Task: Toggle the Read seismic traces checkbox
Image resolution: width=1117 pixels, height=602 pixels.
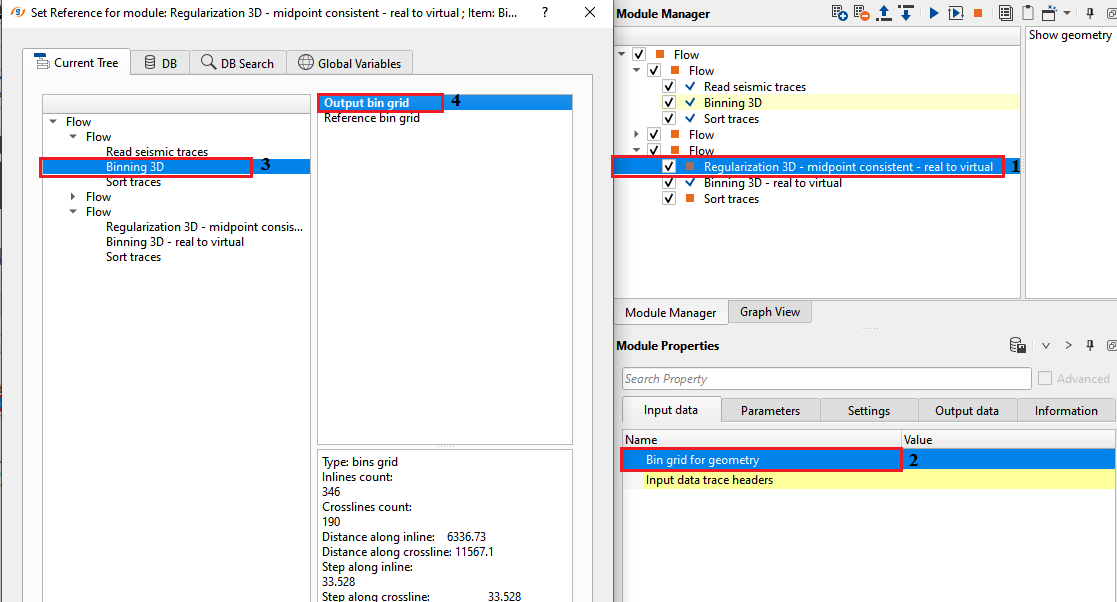Action: tap(668, 86)
